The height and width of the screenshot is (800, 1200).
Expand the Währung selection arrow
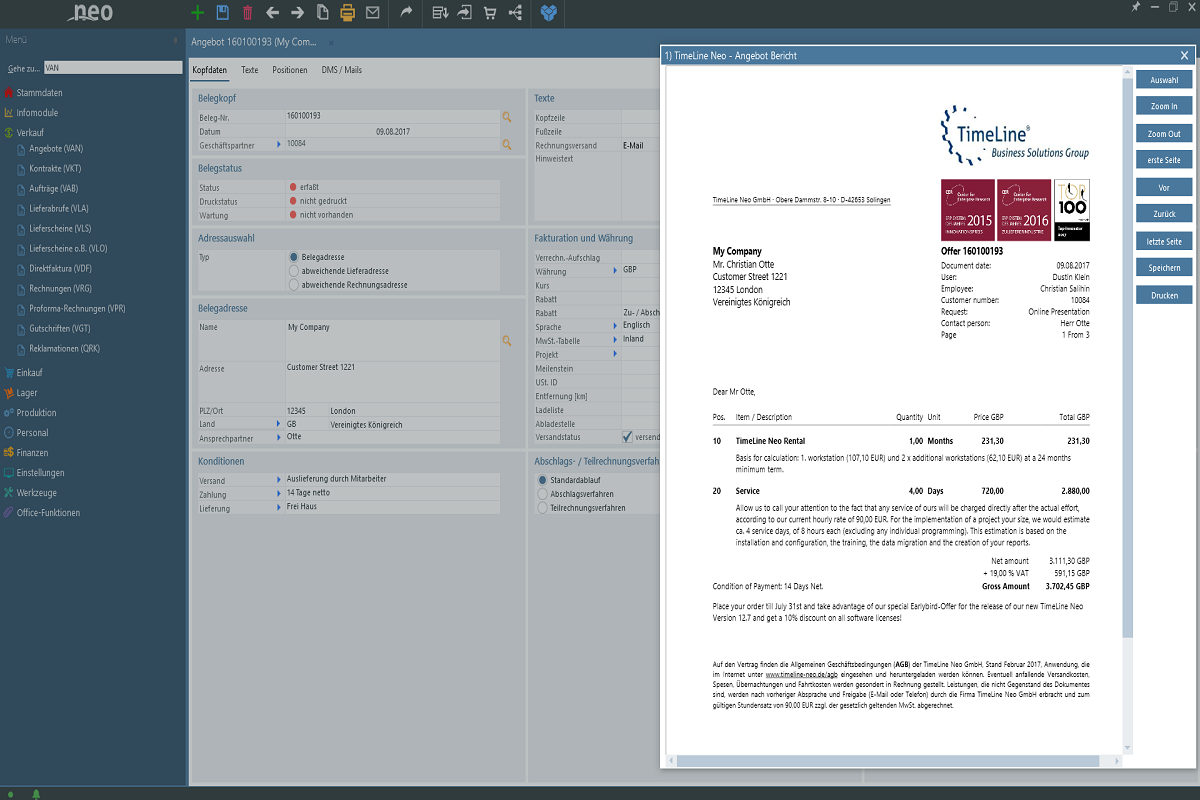click(615, 271)
